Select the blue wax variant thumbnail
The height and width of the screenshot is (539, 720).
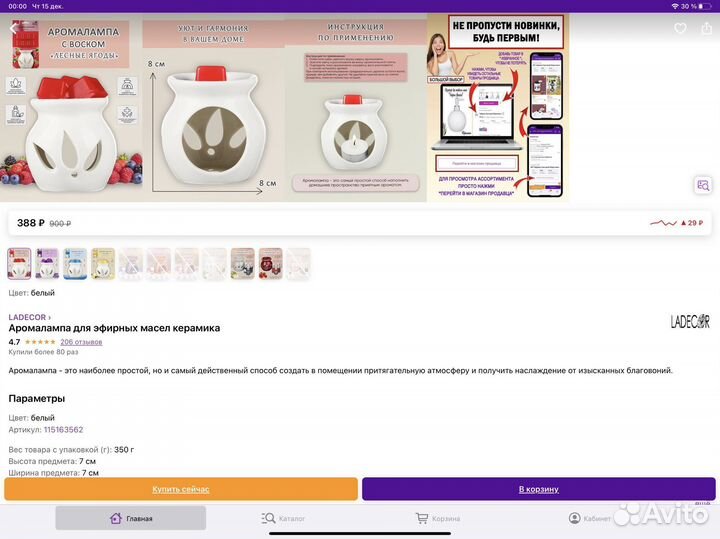(x=75, y=264)
